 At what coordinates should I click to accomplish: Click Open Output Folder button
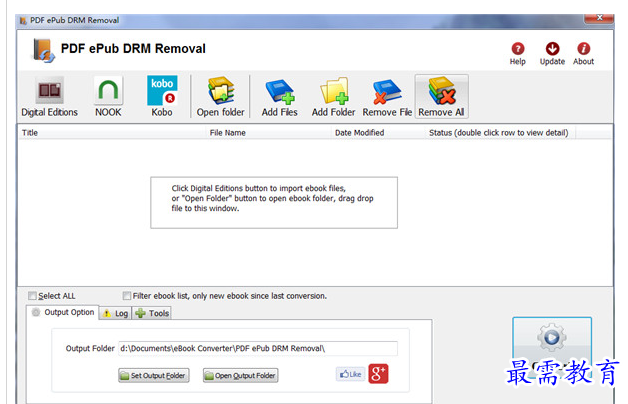click(240, 376)
